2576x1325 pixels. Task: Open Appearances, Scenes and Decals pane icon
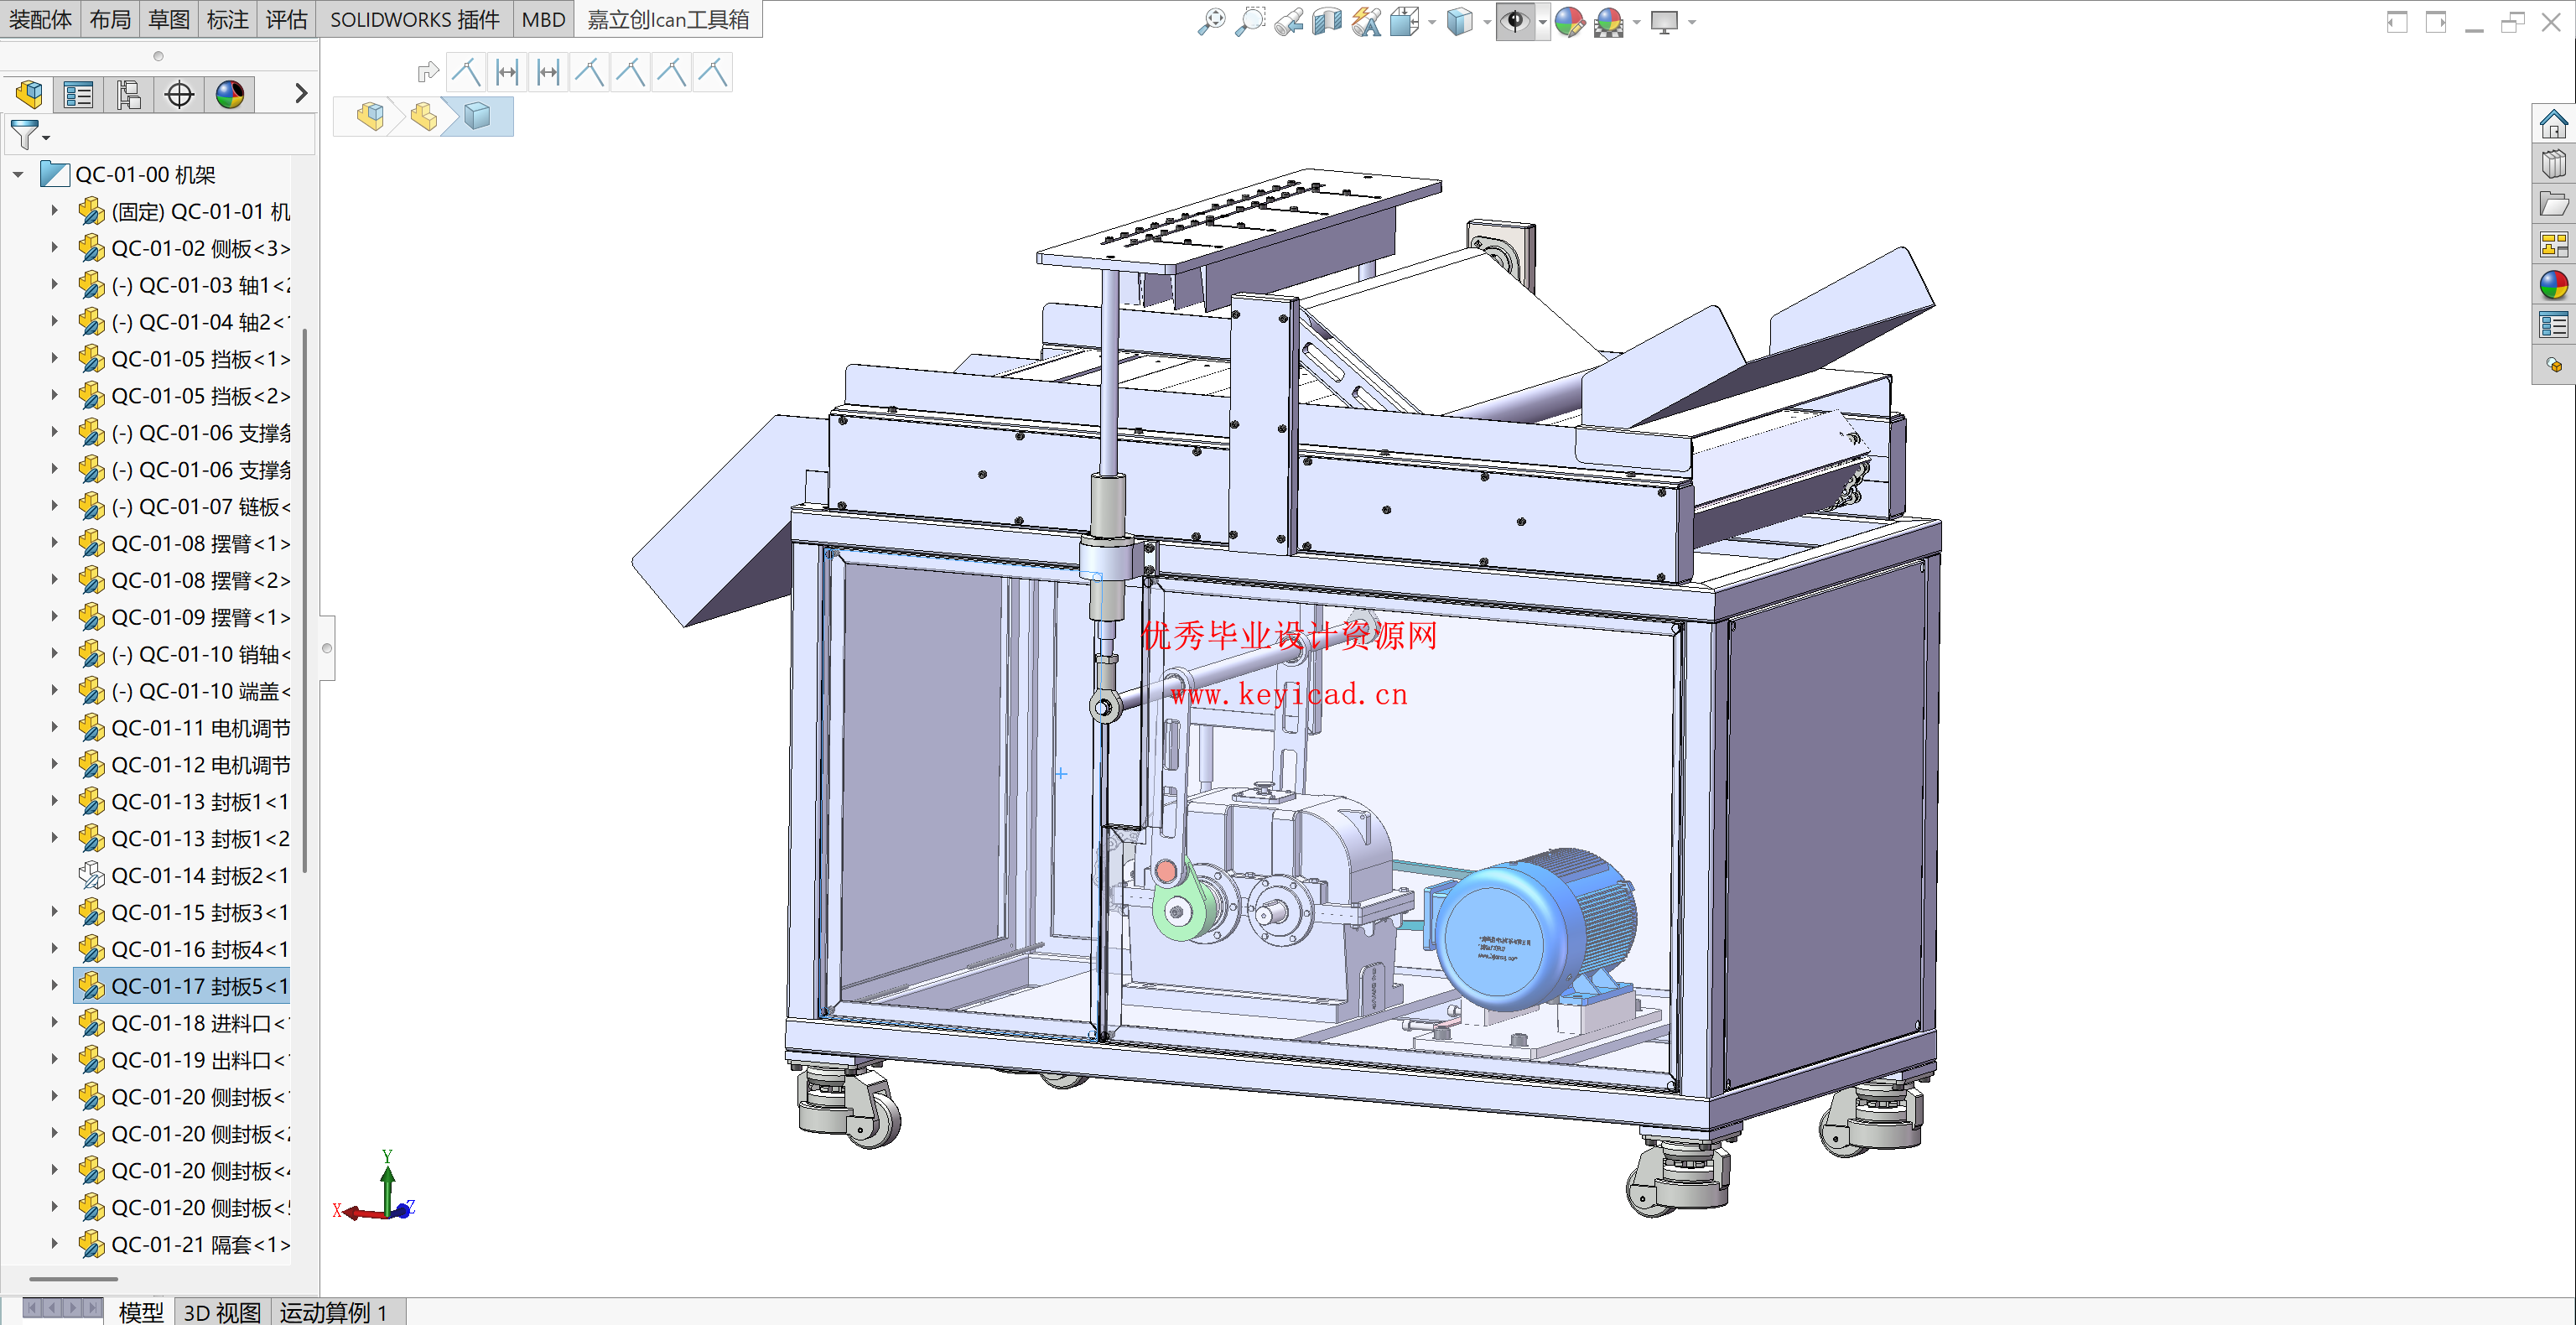coord(2553,285)
